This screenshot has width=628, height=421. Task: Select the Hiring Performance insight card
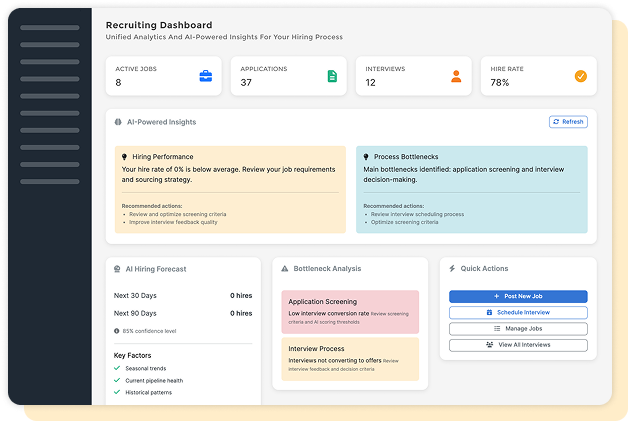tap(230, 189)
